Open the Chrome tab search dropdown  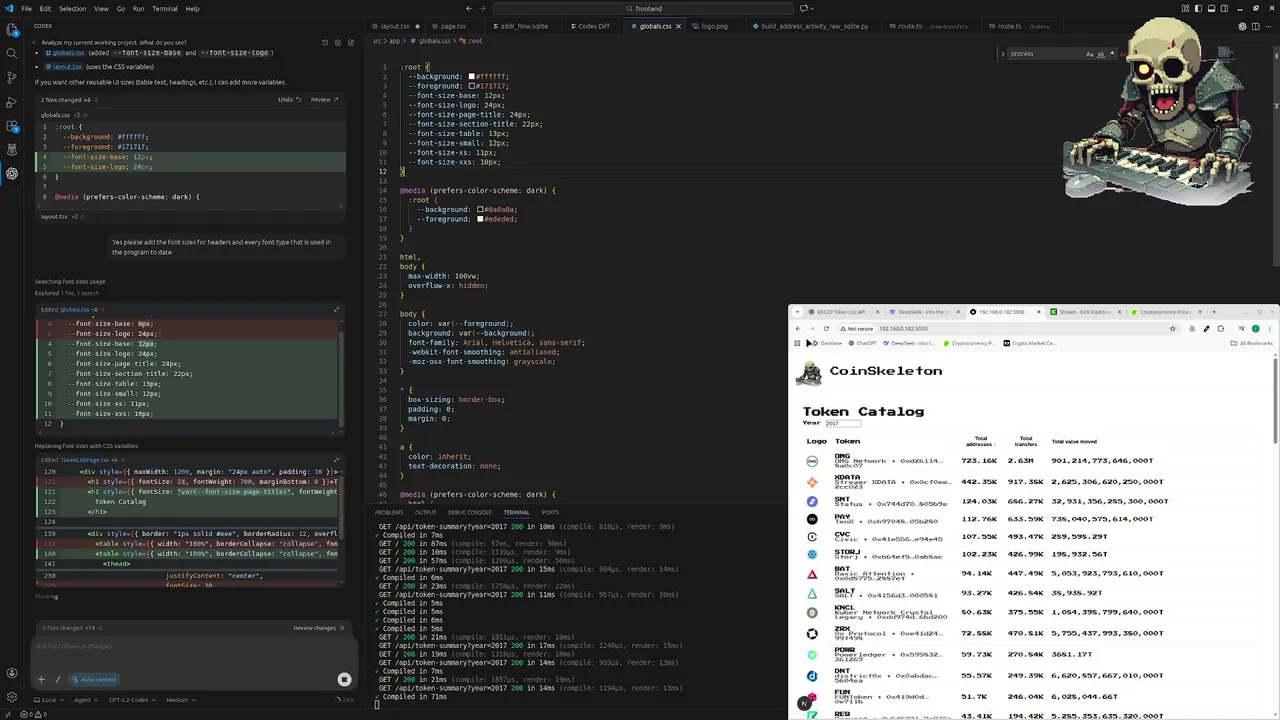click(797, 312)
